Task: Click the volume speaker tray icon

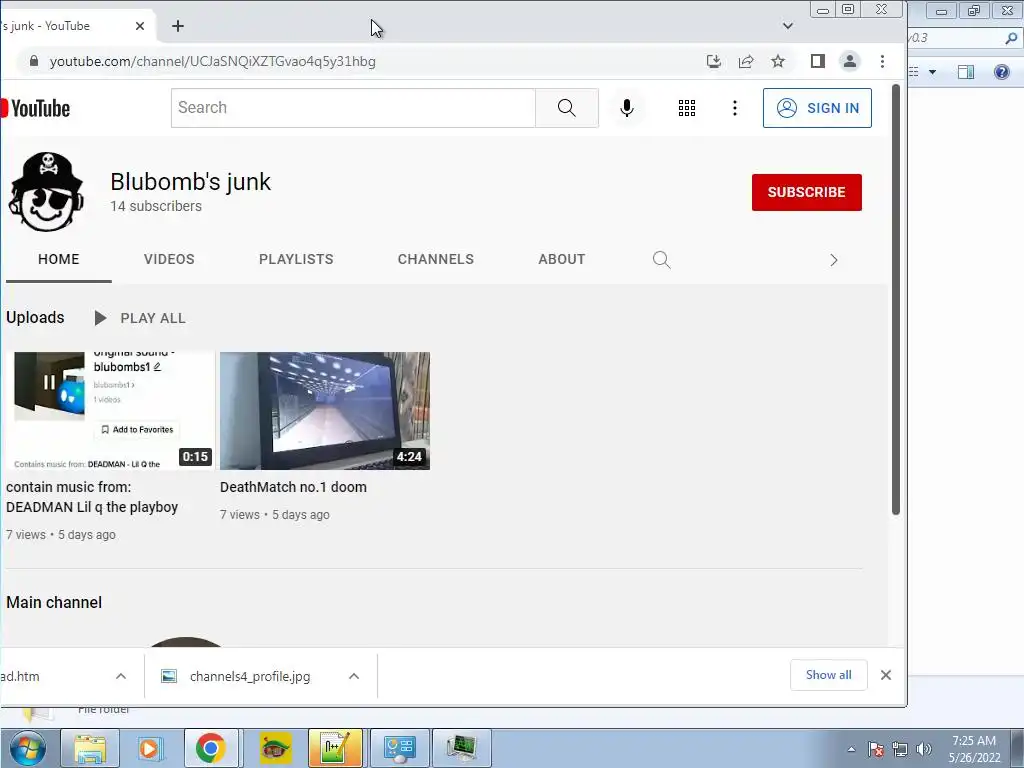Action: point(923,749)
